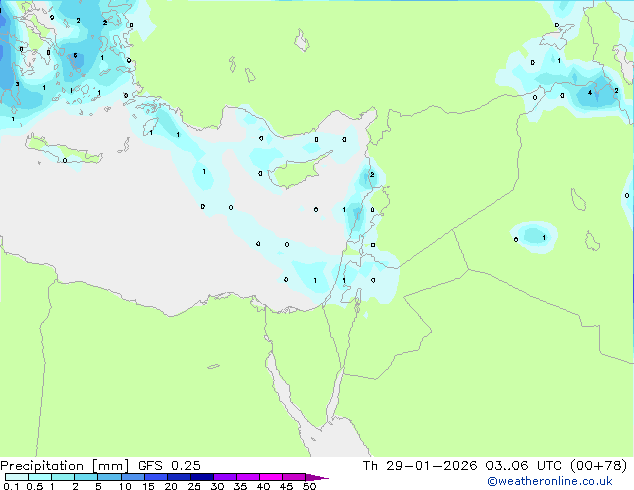Click the 1–2 mm legend color swatch
The width and height of the screenshot is (634, 490).
(x=63, y=477)
